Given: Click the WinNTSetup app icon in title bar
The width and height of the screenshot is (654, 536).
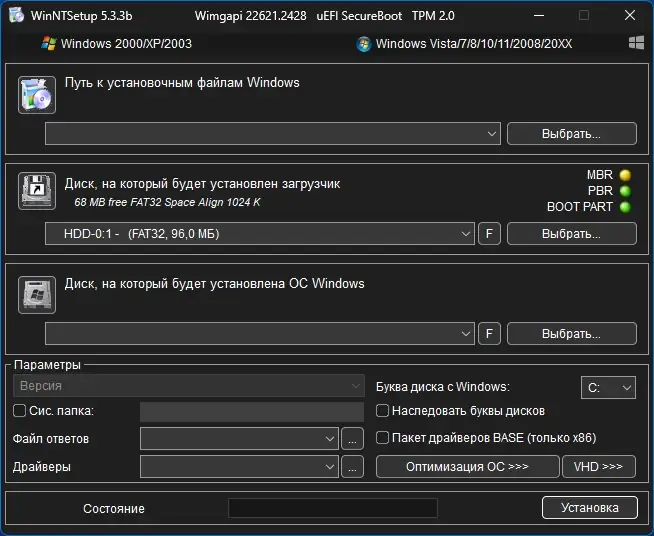Looking at the screenshot, I should pos(16,15).
